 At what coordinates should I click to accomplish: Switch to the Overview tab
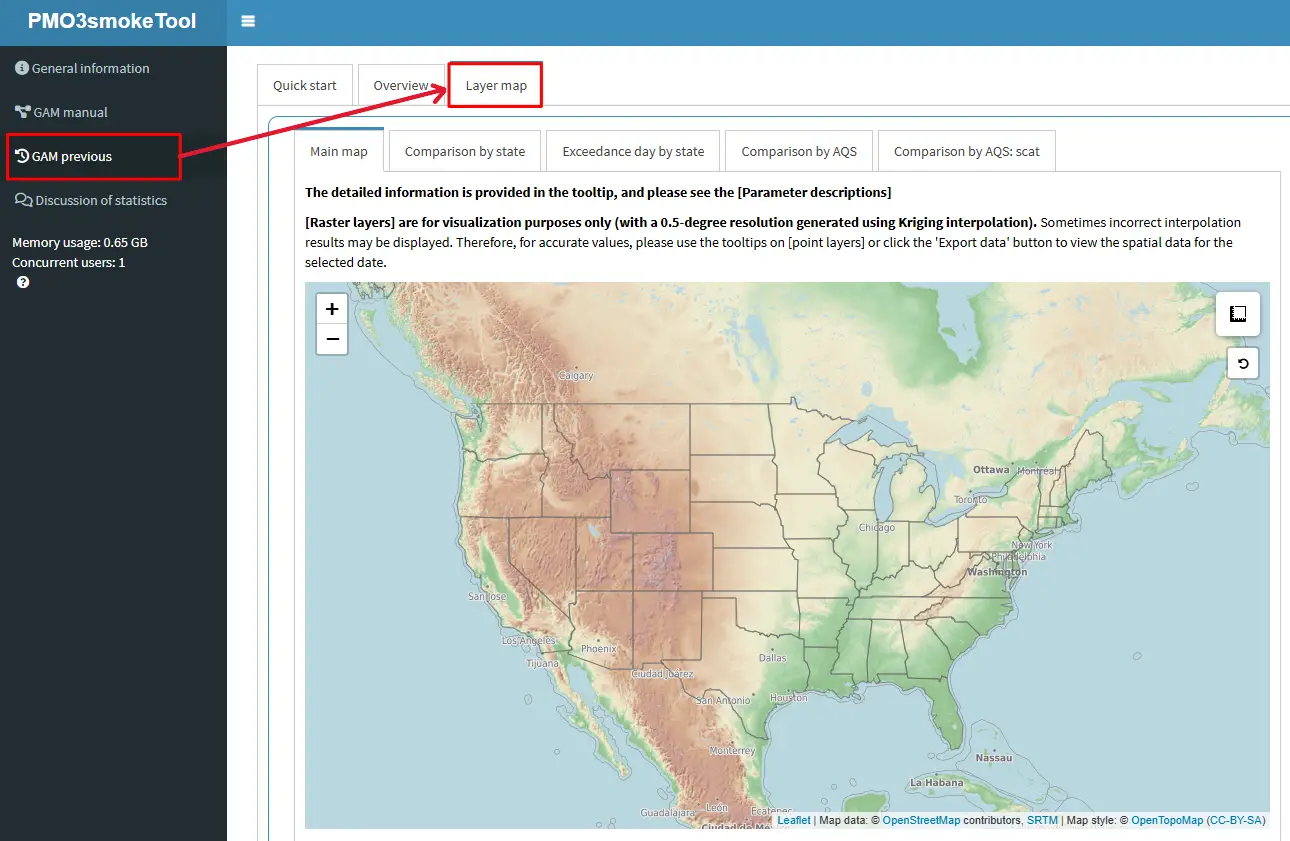[x=401, y=86]
